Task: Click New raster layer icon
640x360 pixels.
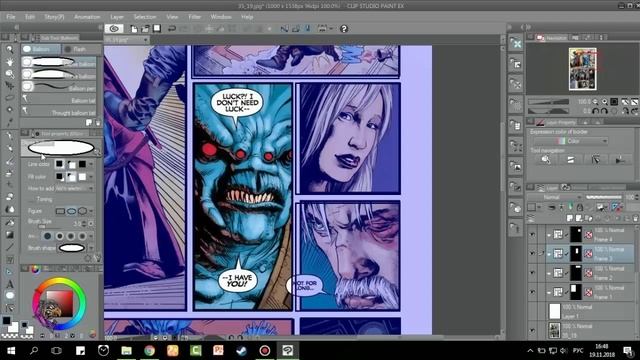Action: tap(570, 218)
